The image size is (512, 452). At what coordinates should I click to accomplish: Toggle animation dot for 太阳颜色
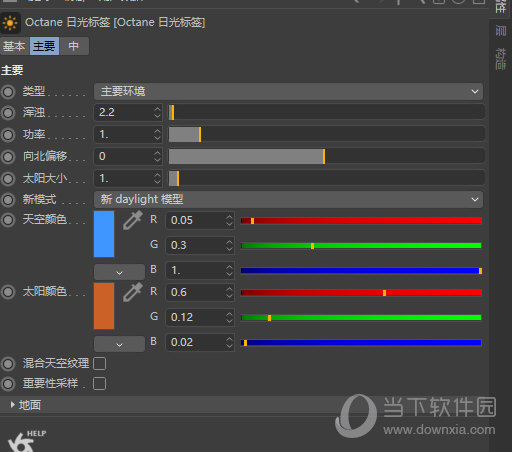(x=8, y=292)
